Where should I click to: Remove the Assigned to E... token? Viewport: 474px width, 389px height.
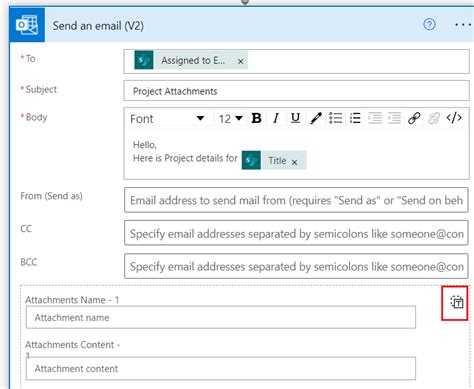click(240, 61)
